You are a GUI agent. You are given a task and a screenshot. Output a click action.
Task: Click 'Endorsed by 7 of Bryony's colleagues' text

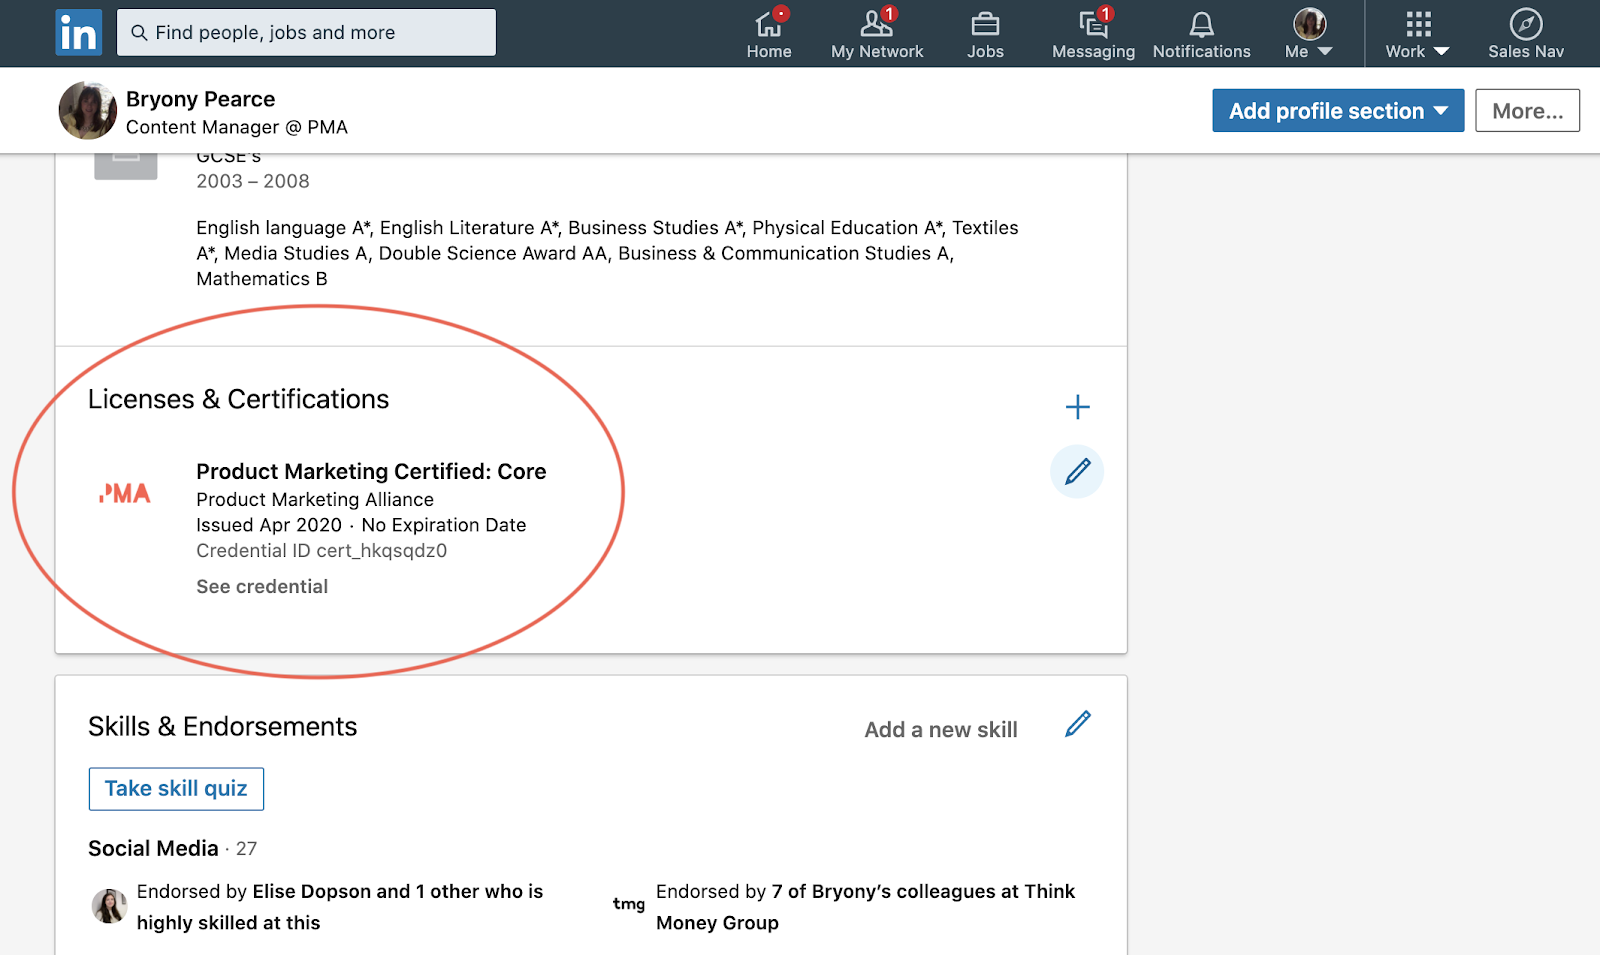[865, 907]
